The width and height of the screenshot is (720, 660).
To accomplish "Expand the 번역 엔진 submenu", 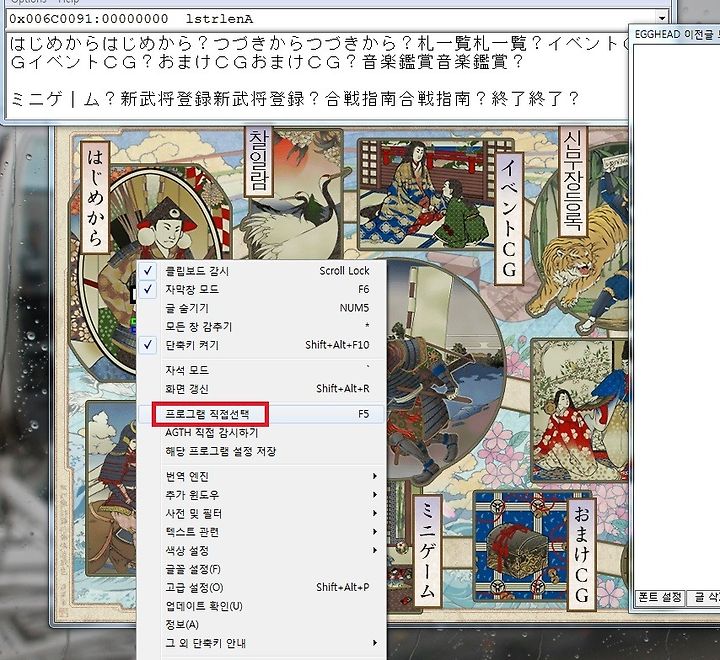I will click(261, 476).
